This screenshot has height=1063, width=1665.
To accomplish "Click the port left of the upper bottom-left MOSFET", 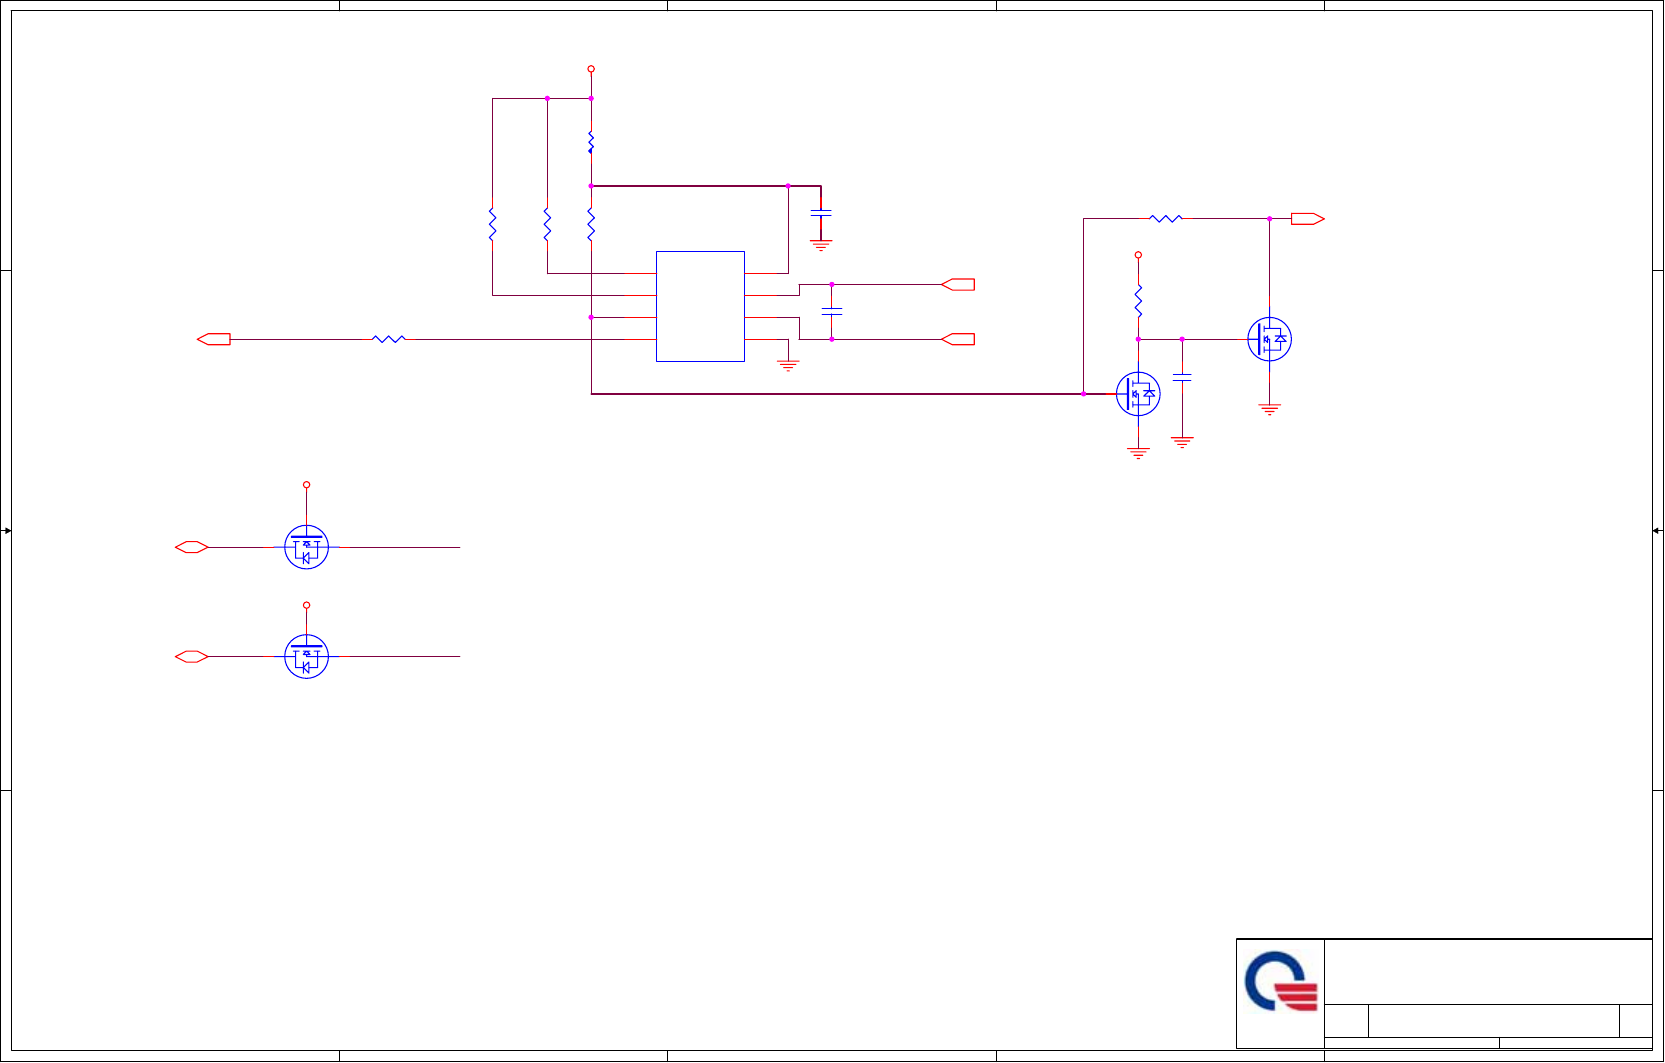I will pos(192,547).
